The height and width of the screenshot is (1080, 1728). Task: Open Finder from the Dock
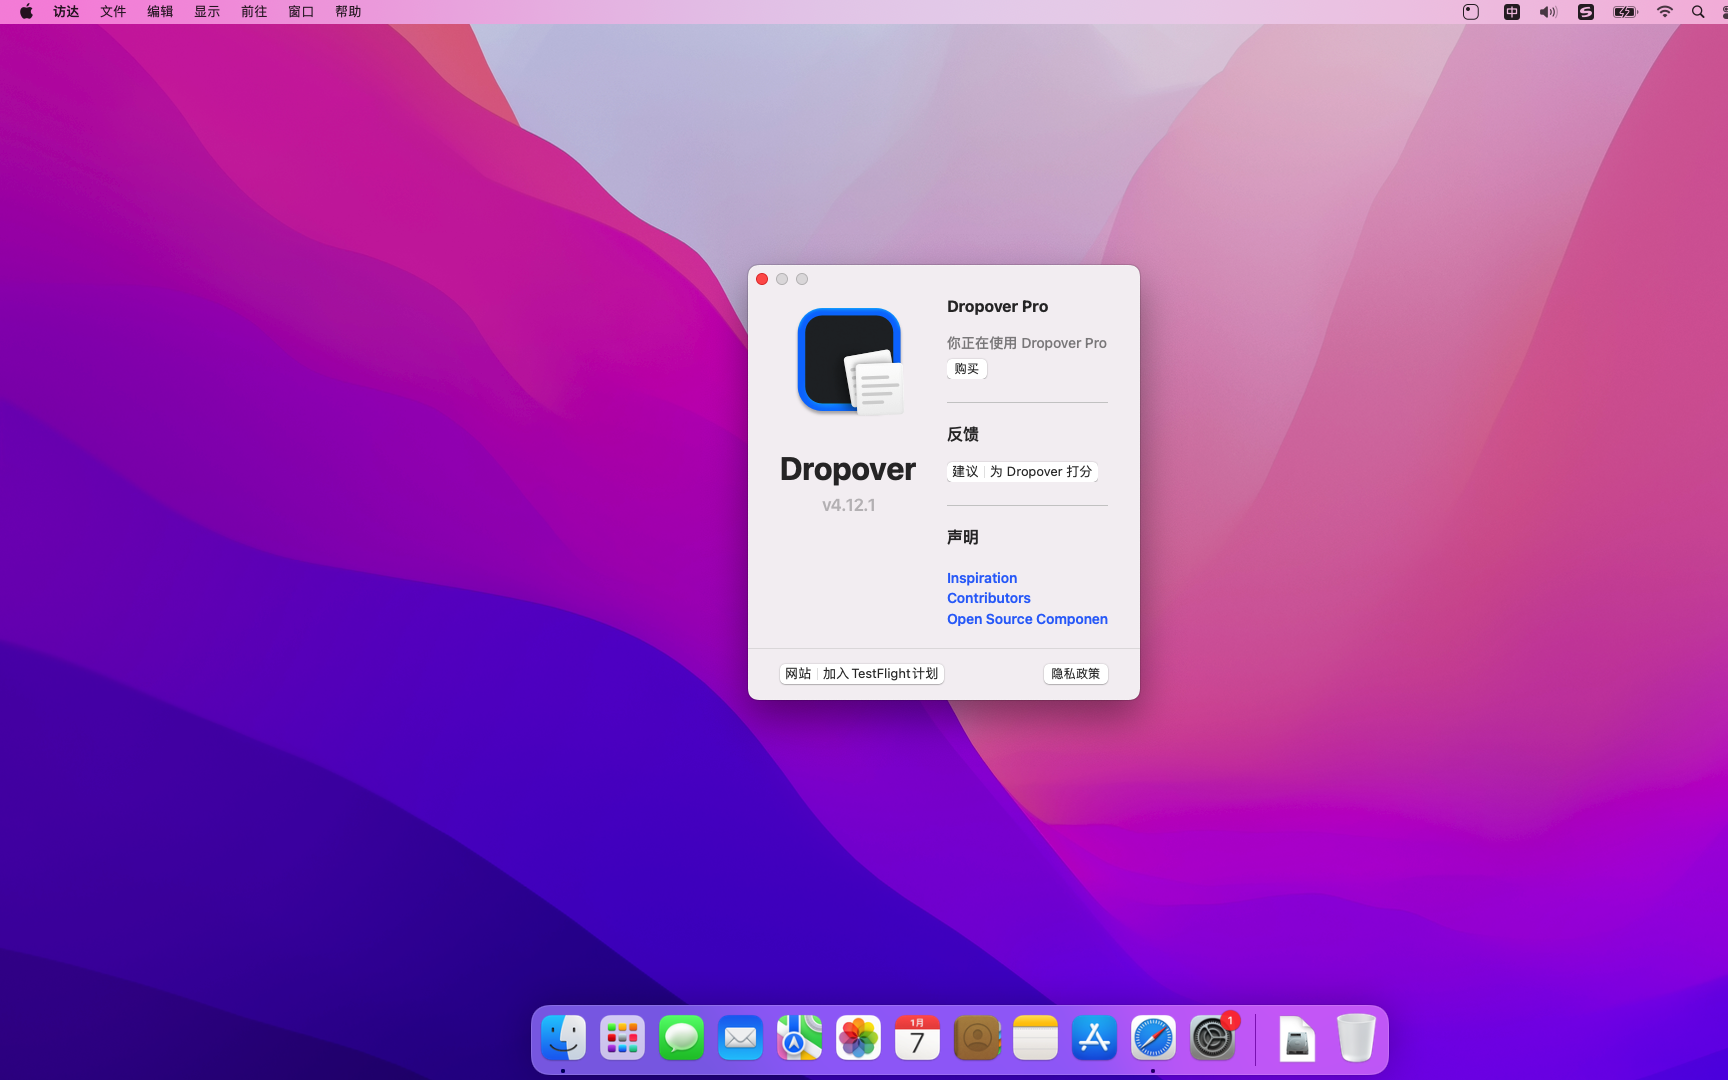(x=564, y=1038)
